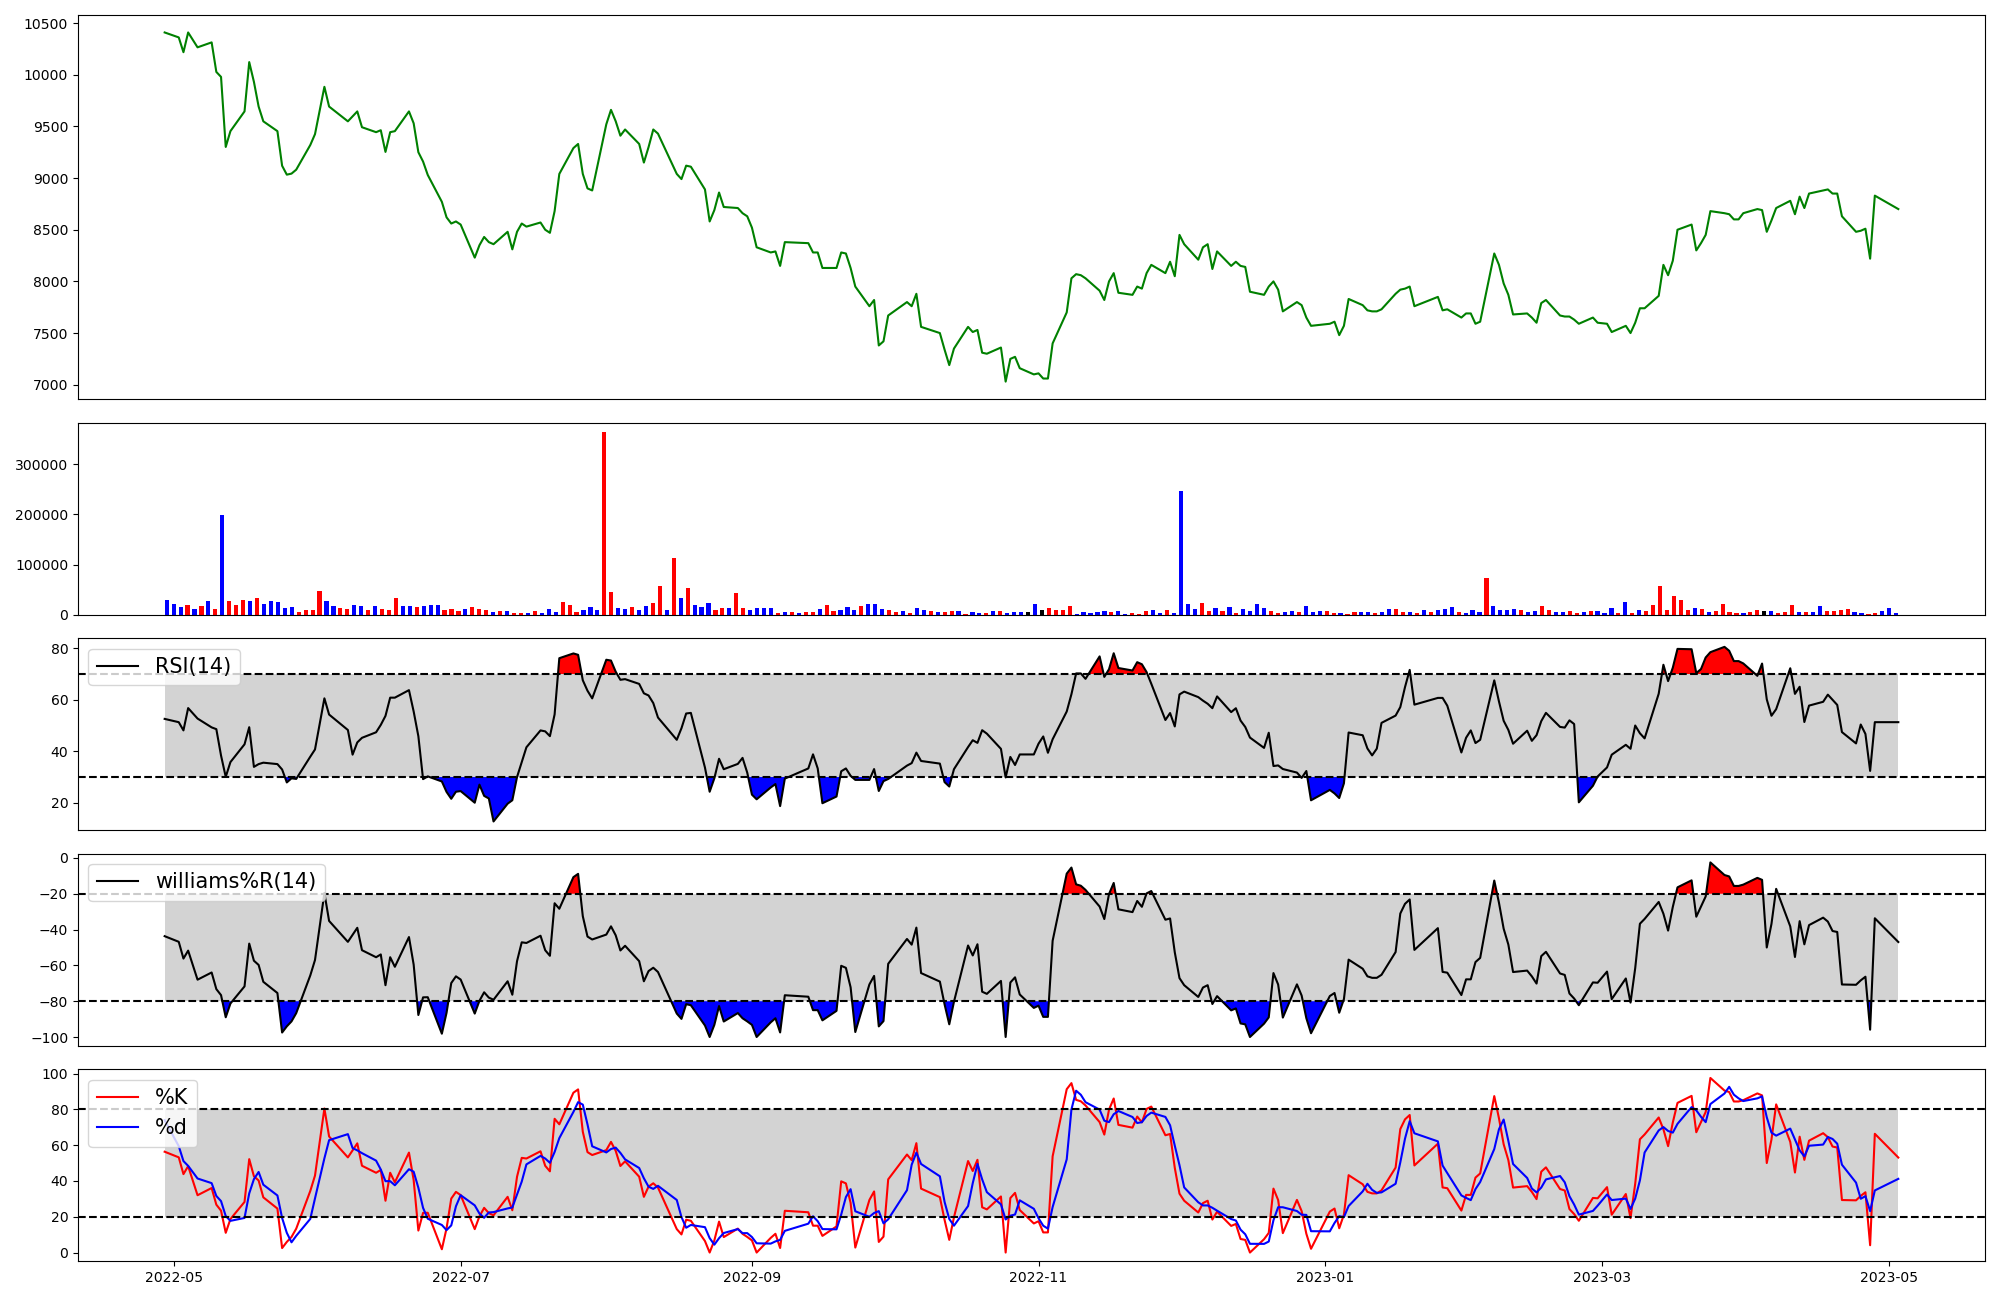Click the 2023-03 x-axis date label
Image resolution: width=2000 pixels, height=1300 pixels.
1602,1277
